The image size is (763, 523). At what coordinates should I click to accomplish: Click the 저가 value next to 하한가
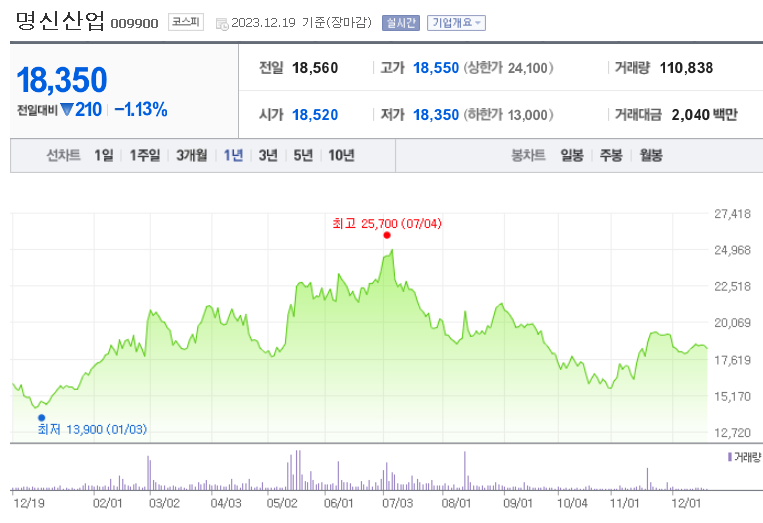coord(436,115)
